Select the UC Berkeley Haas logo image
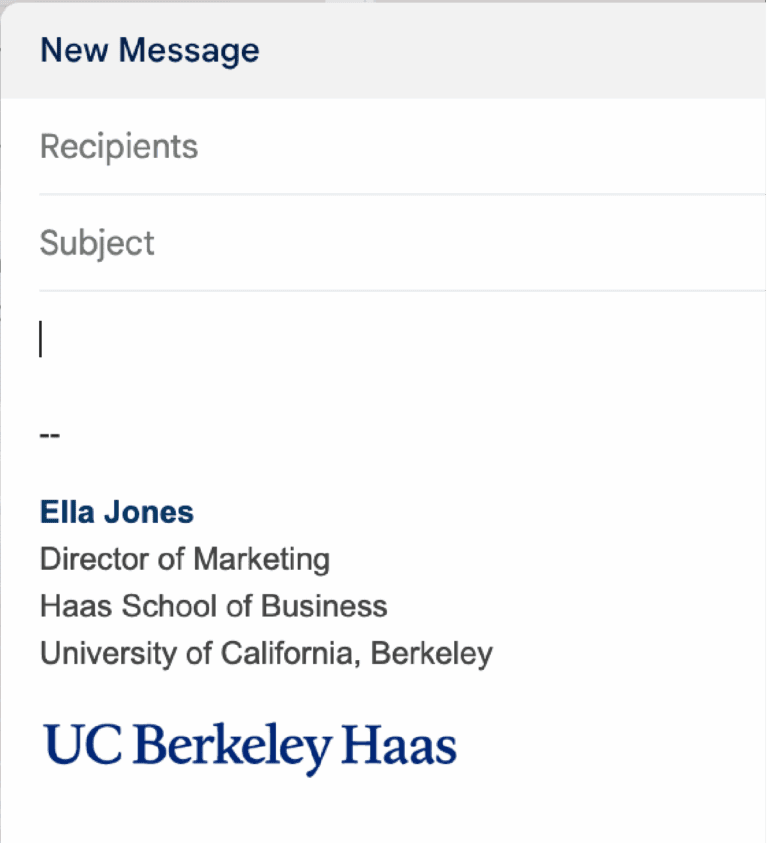Screen dimensions: 768x843 click(250, 747)
